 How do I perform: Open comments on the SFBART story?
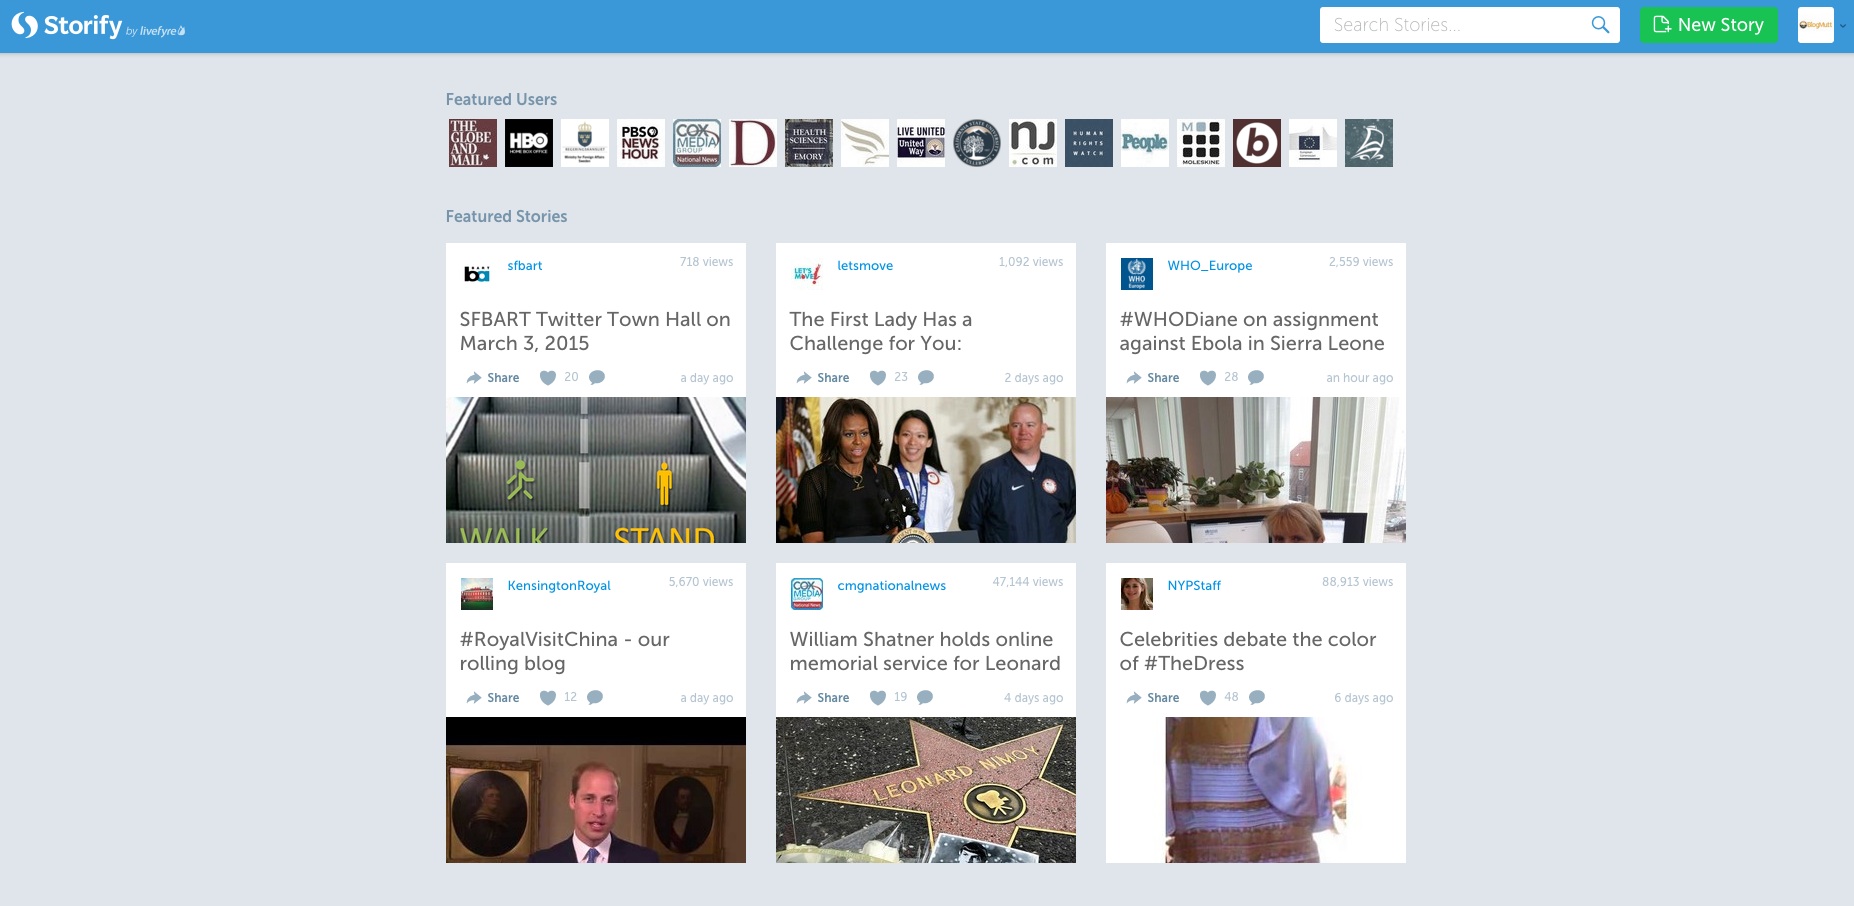coord(597,378)
